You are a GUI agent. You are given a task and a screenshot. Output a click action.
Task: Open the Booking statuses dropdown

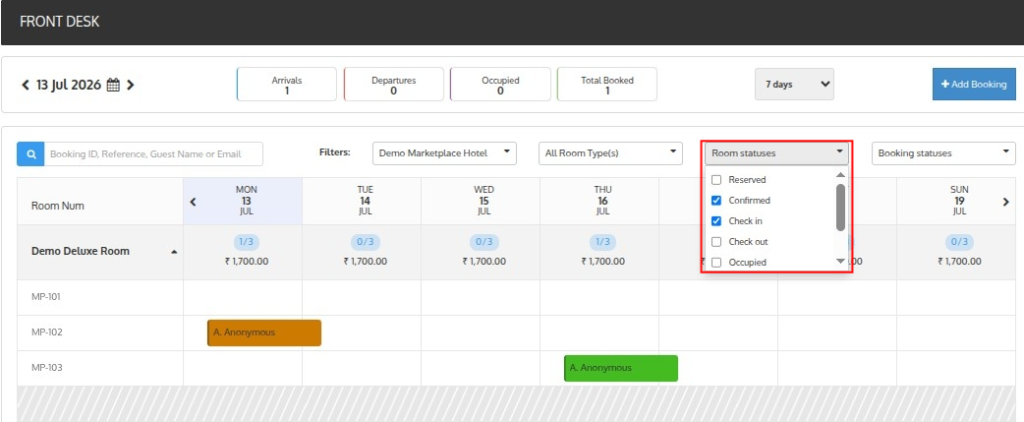pyautogui.click(x=944, y=154)
